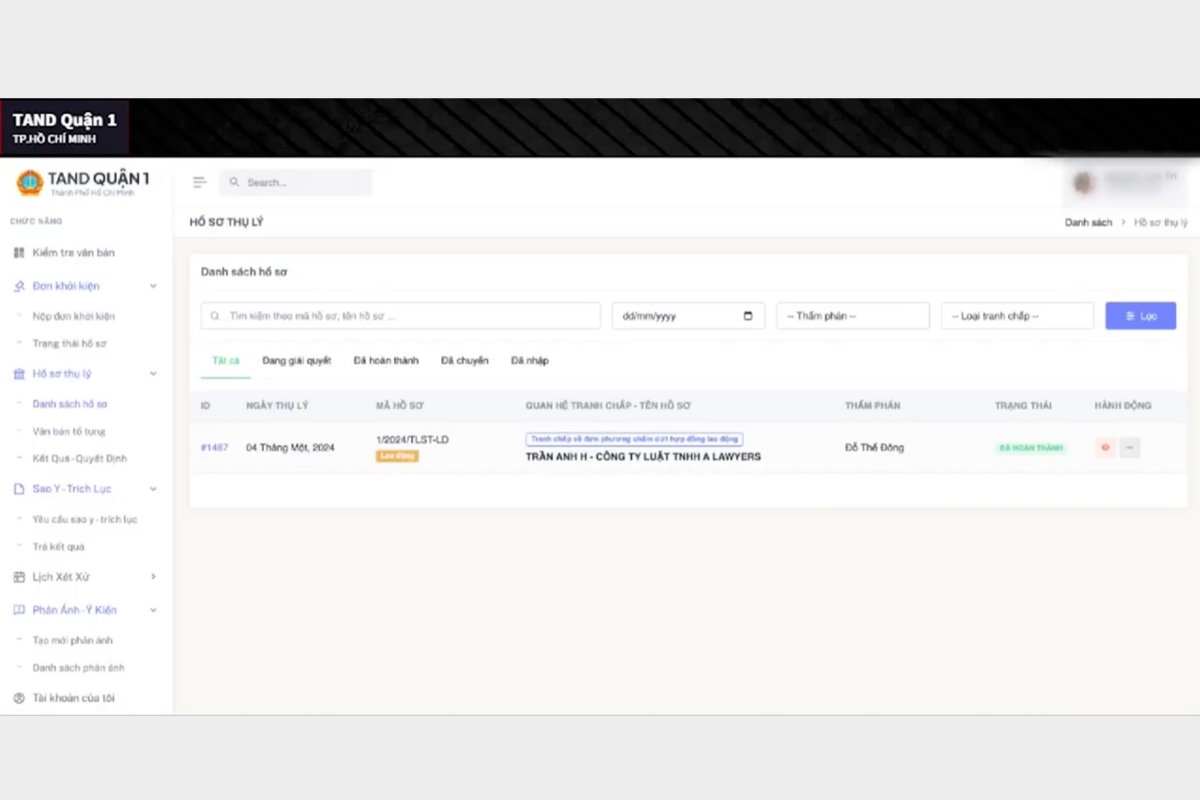Click the TAND Quận 1 emblem logo
Screen dimensions: 1200x800
tap(29, 183)
